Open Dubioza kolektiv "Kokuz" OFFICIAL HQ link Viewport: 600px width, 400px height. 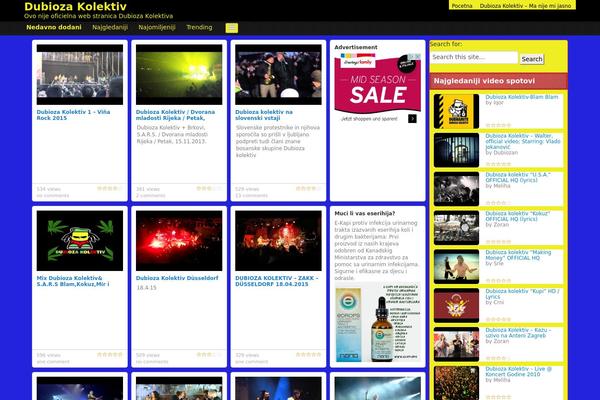[518, 216]
